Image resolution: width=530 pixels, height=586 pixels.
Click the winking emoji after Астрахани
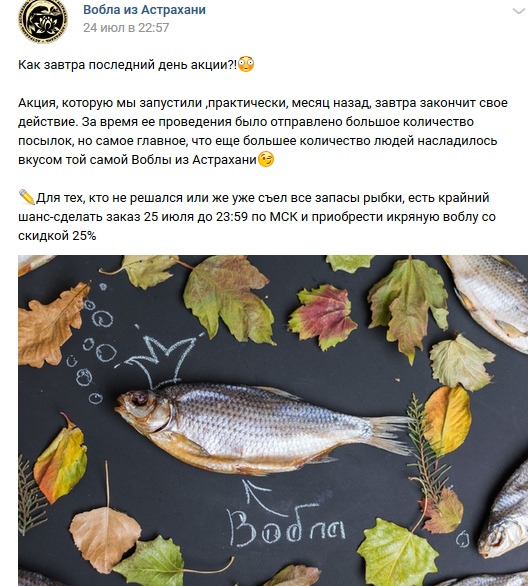pyautogui.click(x=266, y=159)
